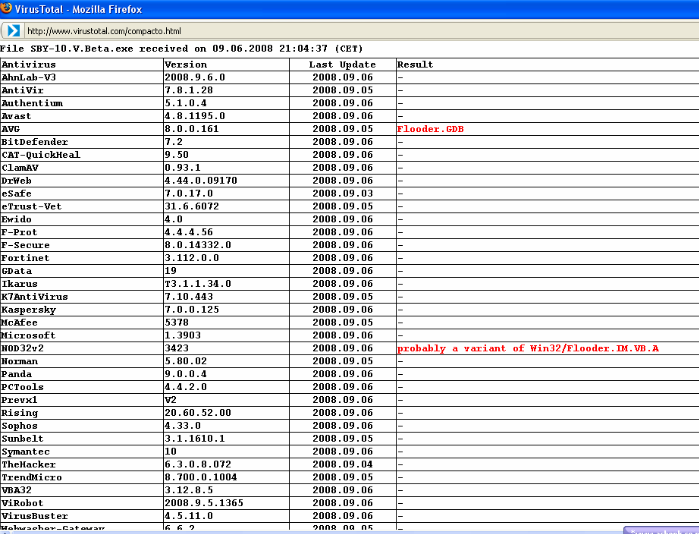Select the 'AVG' row name
The image size is (699, 534).
[x=11, y=129]
